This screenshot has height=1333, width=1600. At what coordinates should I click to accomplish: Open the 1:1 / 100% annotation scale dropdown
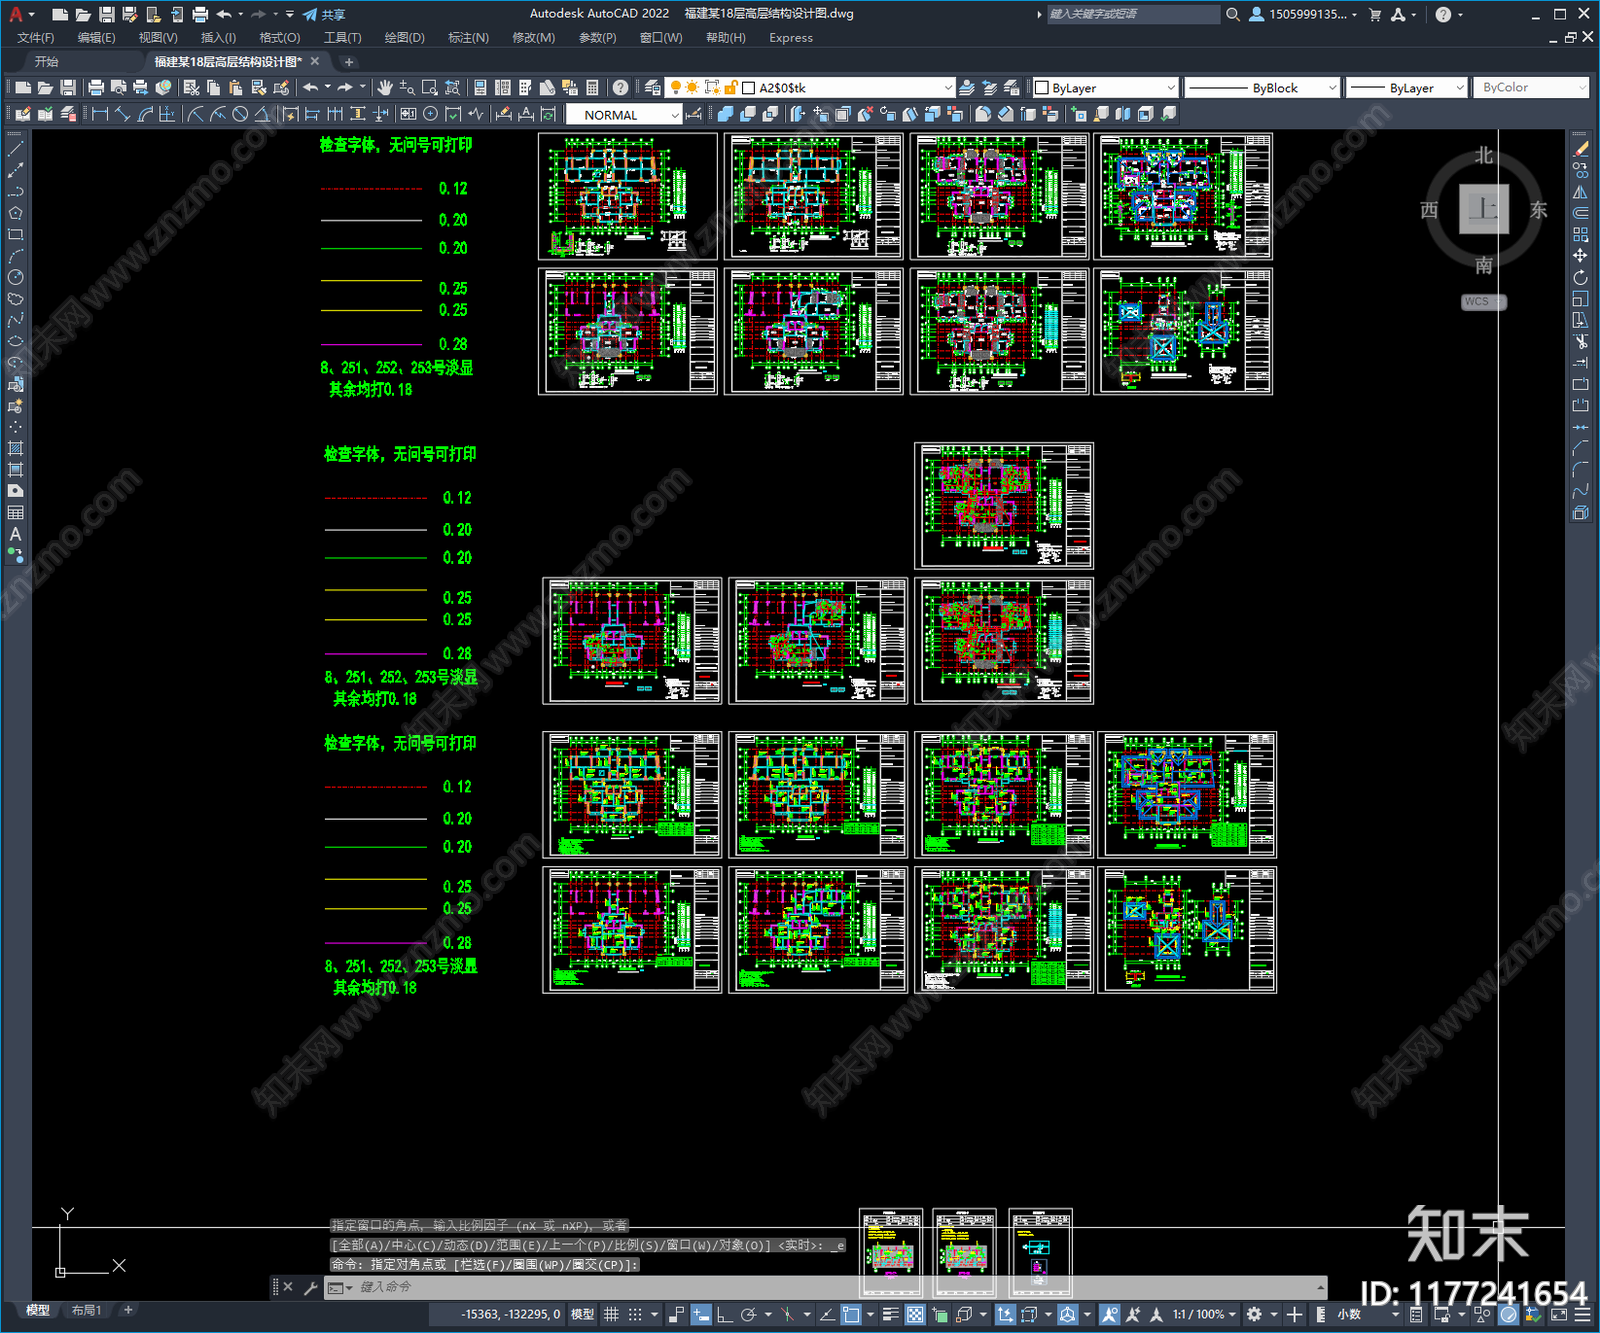[1204, 1314]
